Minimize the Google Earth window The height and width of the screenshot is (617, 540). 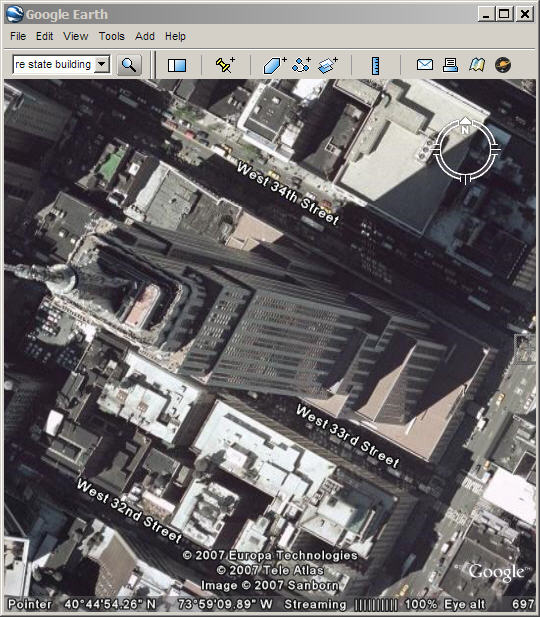point(486,15)
